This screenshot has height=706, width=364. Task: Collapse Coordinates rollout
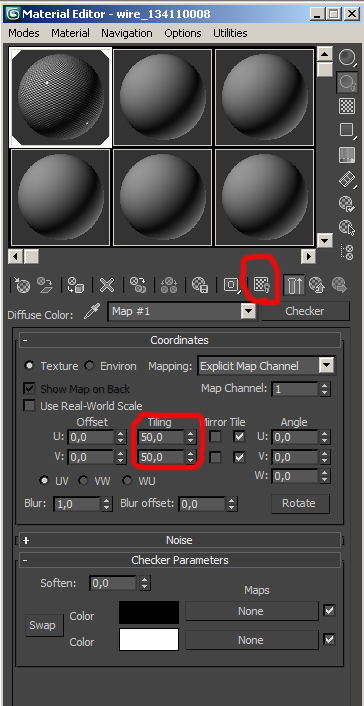click(180, 340)
